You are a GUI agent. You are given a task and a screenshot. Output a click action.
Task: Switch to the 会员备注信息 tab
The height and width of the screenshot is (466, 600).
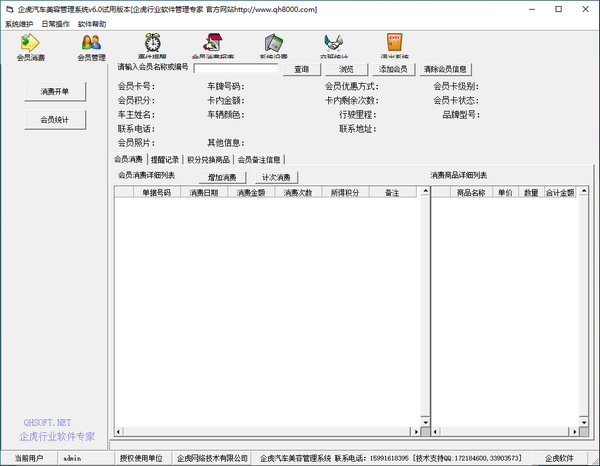[x=259, y=160]
